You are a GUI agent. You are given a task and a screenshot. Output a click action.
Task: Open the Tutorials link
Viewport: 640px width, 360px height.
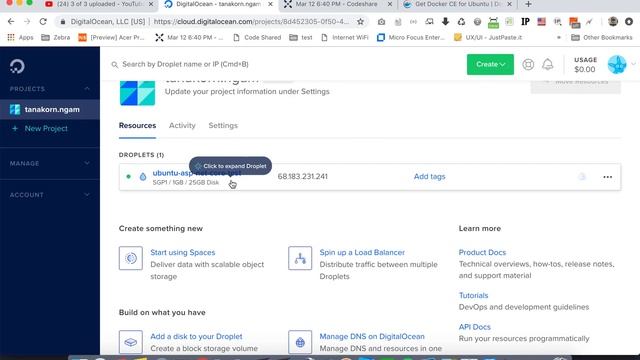pos(473,296)
